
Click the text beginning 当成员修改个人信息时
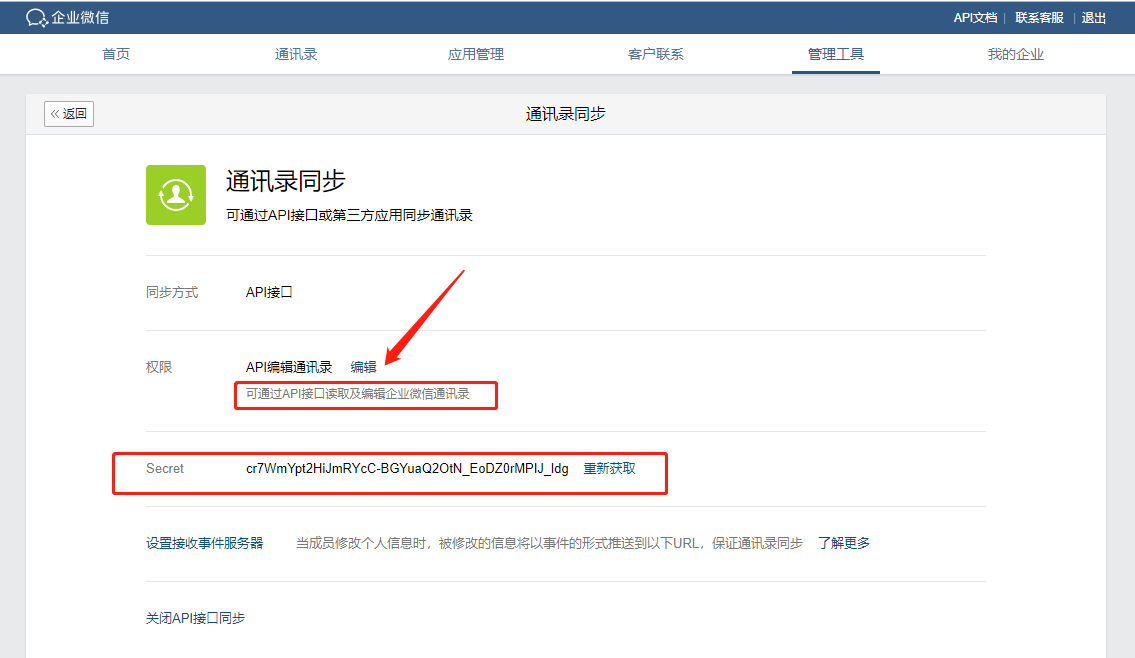pos(549,543)
